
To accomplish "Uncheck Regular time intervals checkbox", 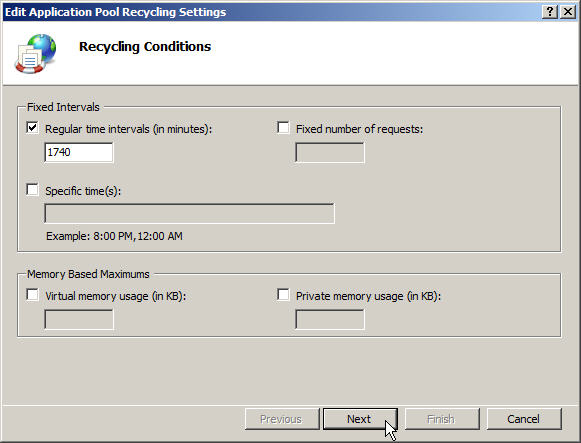I will click(32, 128).
